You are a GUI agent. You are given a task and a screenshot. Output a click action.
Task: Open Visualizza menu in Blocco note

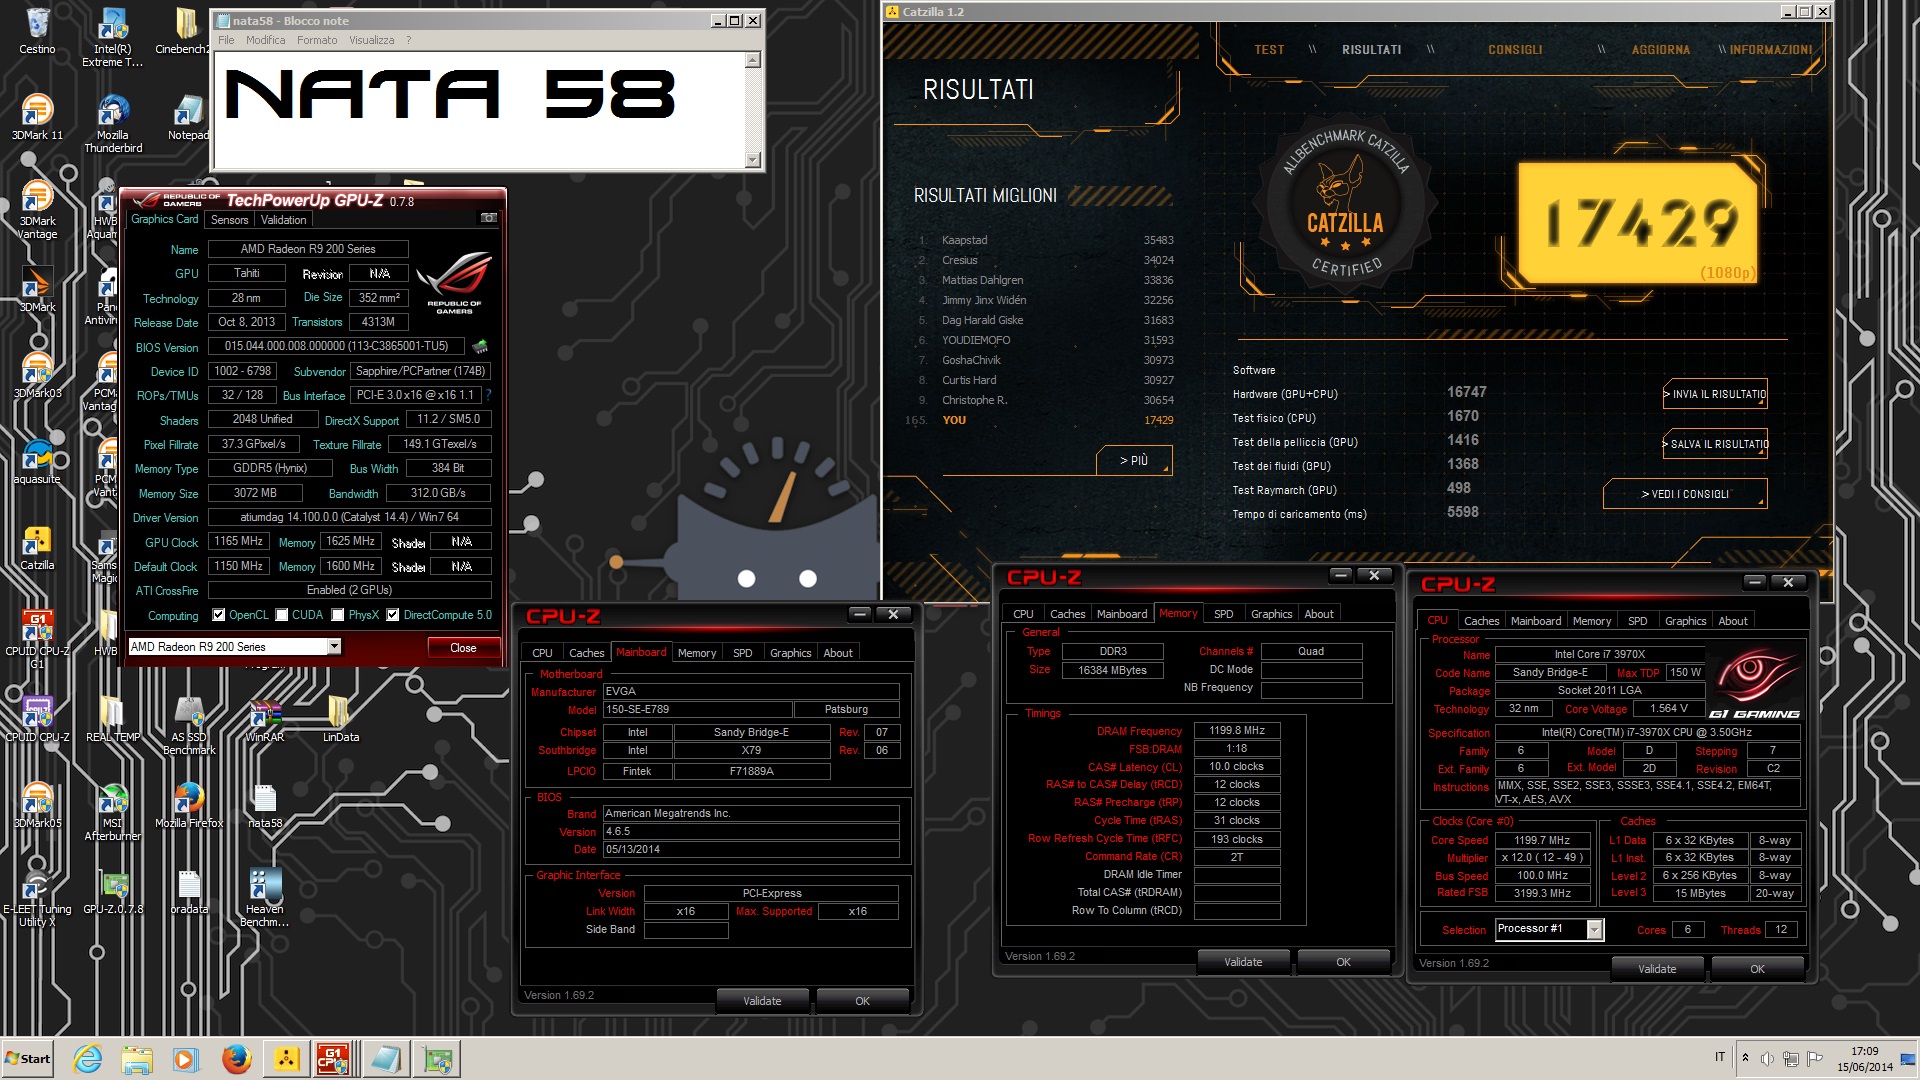point(371,40)
